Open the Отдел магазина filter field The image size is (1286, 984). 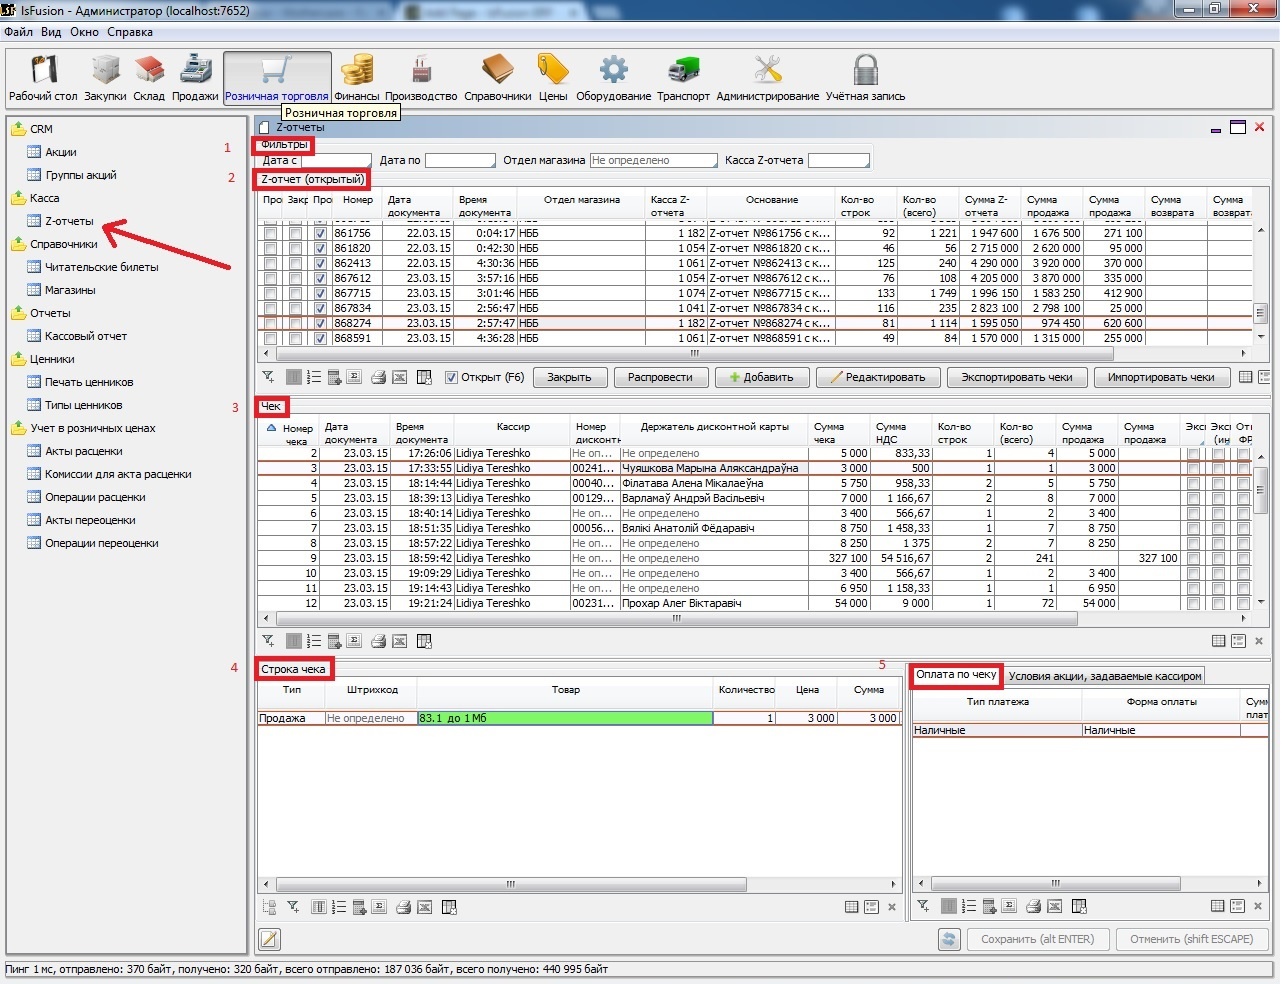pos(653,161)
